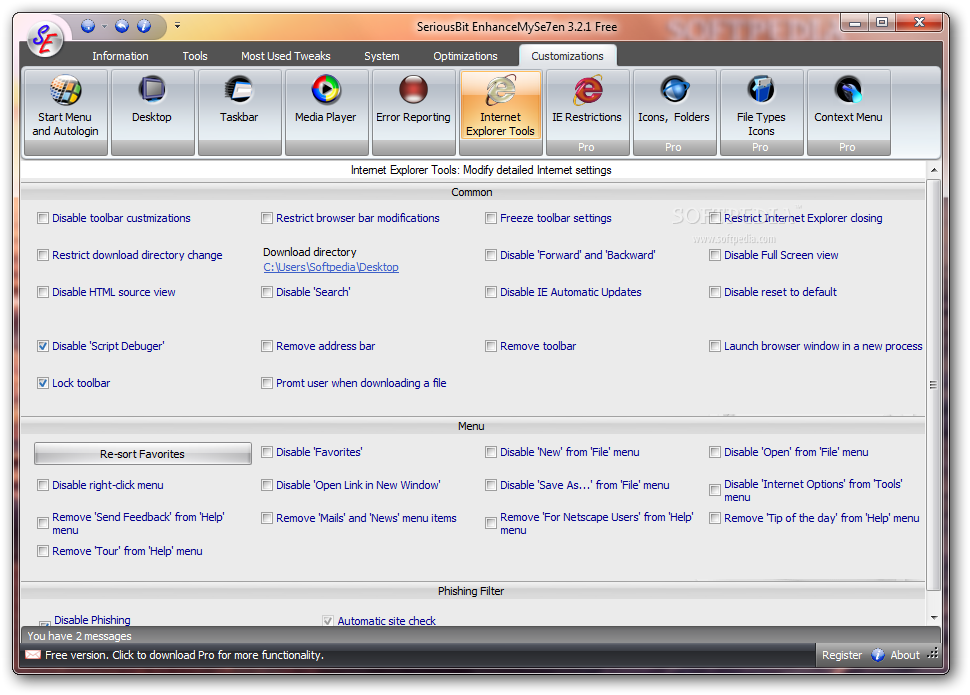
Task: Open the Media Player tweaks
Action: 326,112
